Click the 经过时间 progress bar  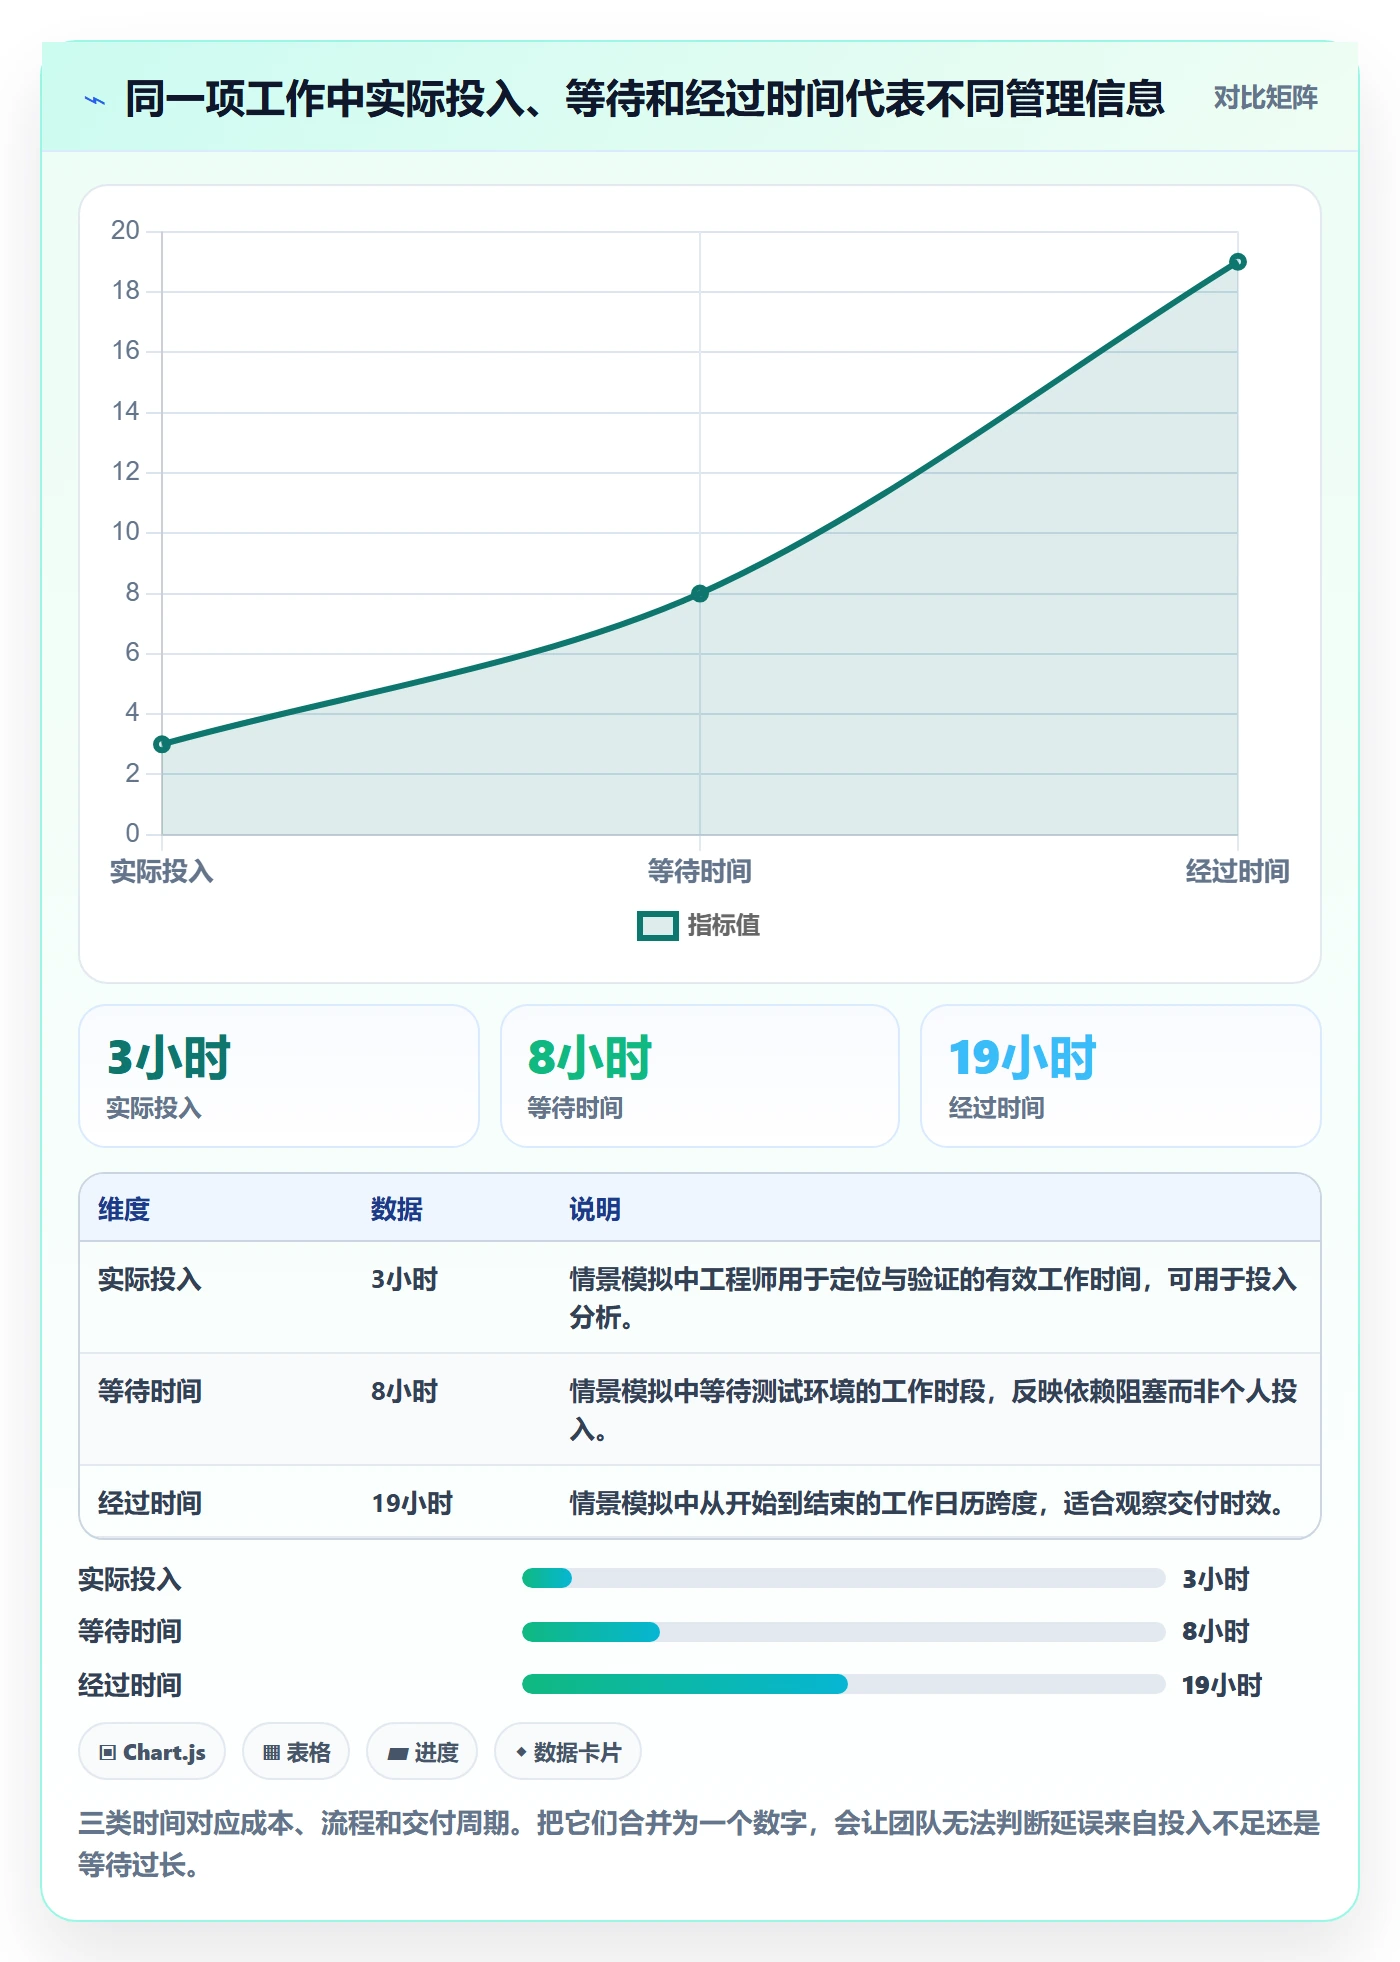point(843,1684)
